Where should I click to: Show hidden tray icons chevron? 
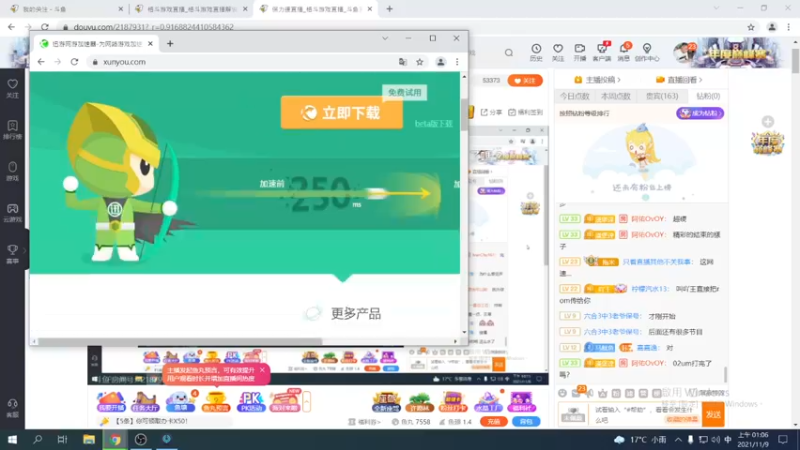click(678, 439)
